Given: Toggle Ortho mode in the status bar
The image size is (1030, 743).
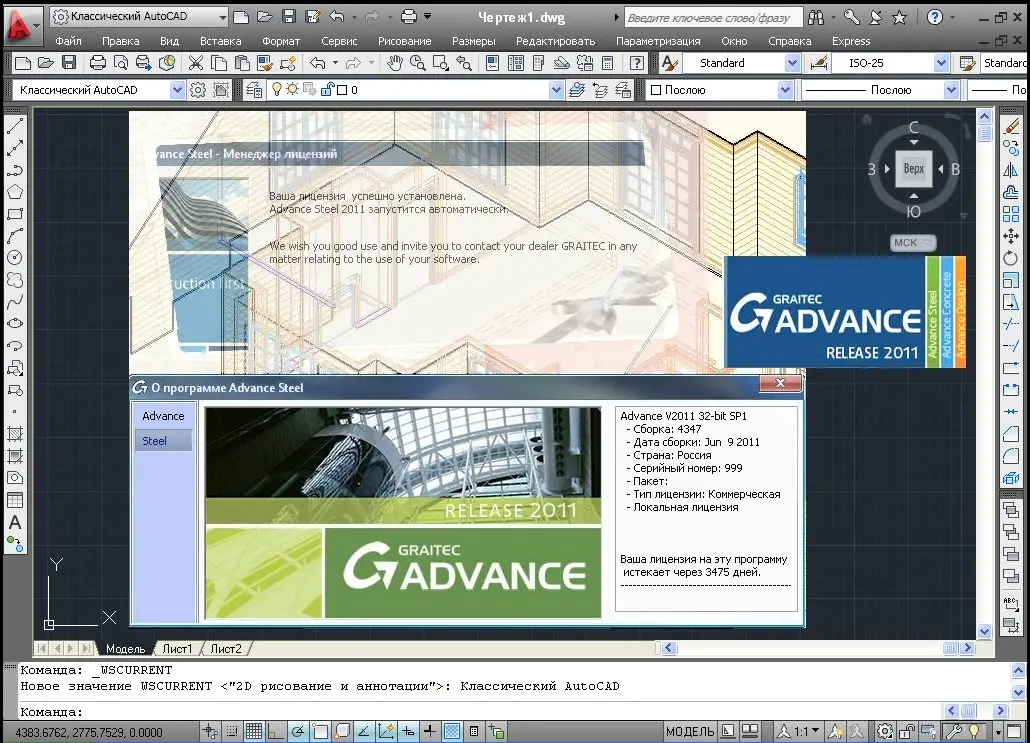Looking at the screenshot, I should [x=276, y=731].
